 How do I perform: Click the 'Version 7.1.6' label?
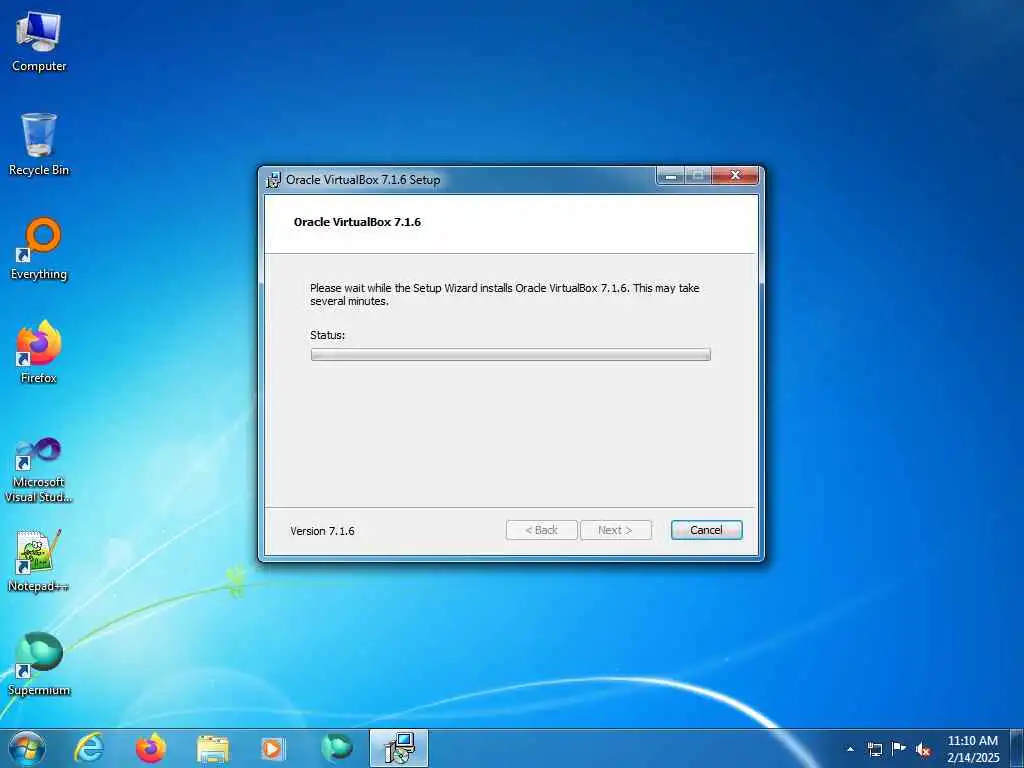[x=323, y=531]
